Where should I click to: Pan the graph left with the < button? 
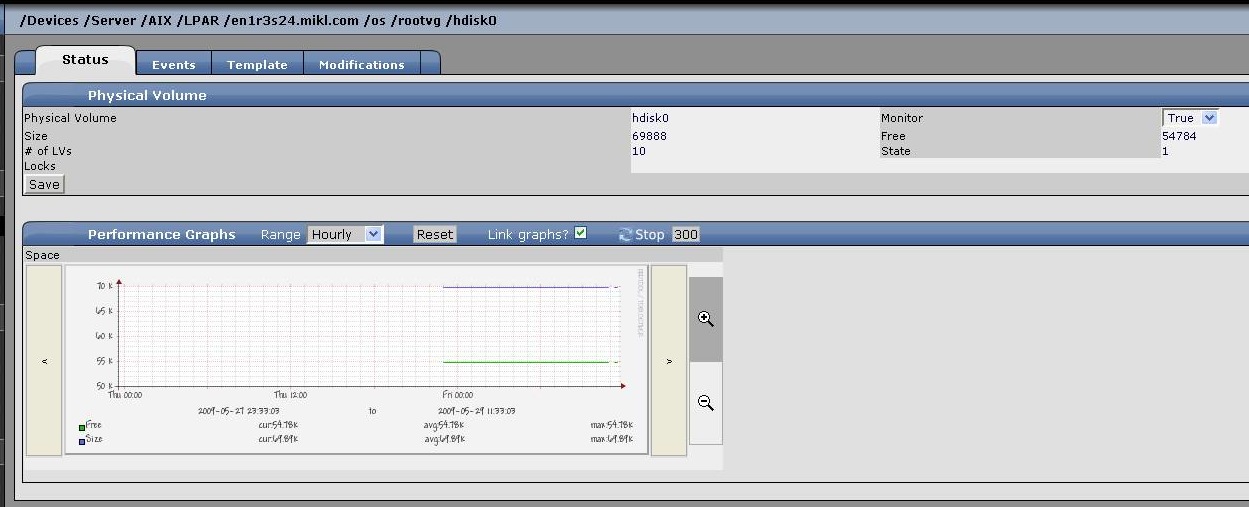tap(44, 361)
